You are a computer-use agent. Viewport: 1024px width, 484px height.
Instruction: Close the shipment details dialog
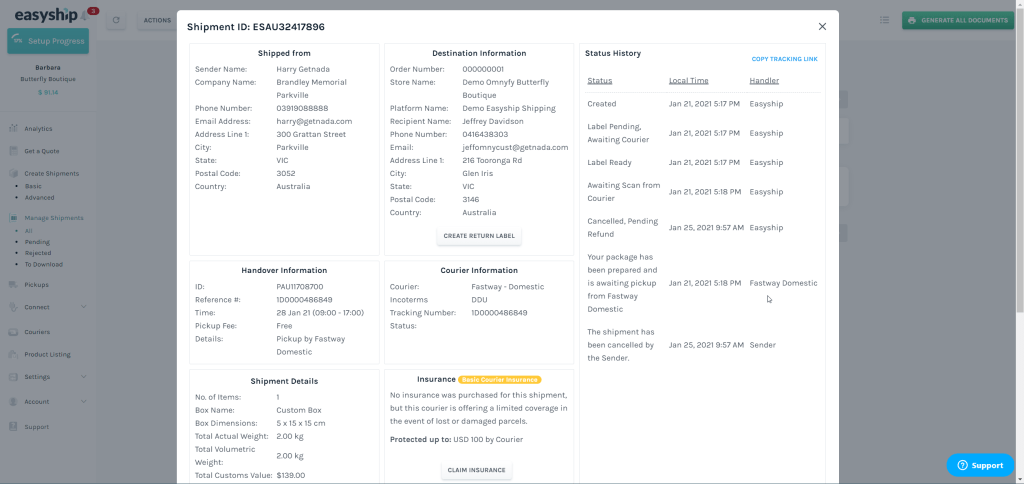click(822, 26)
